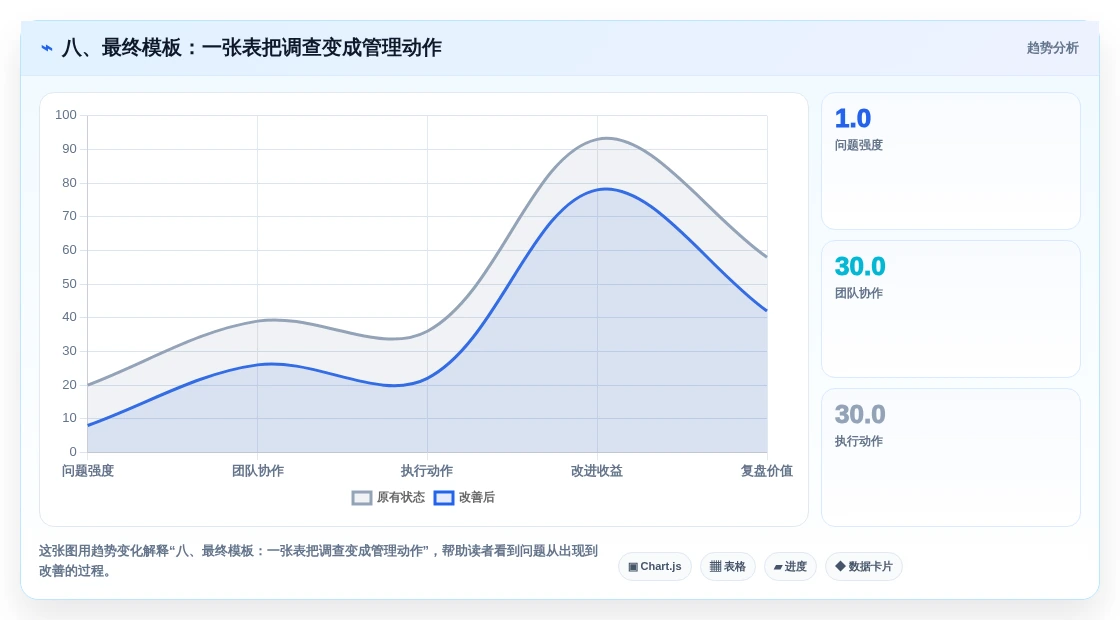This screenshot has height=620, width=1120.
Task: Select the Chart.js tag pill
Action: [655, 566]
